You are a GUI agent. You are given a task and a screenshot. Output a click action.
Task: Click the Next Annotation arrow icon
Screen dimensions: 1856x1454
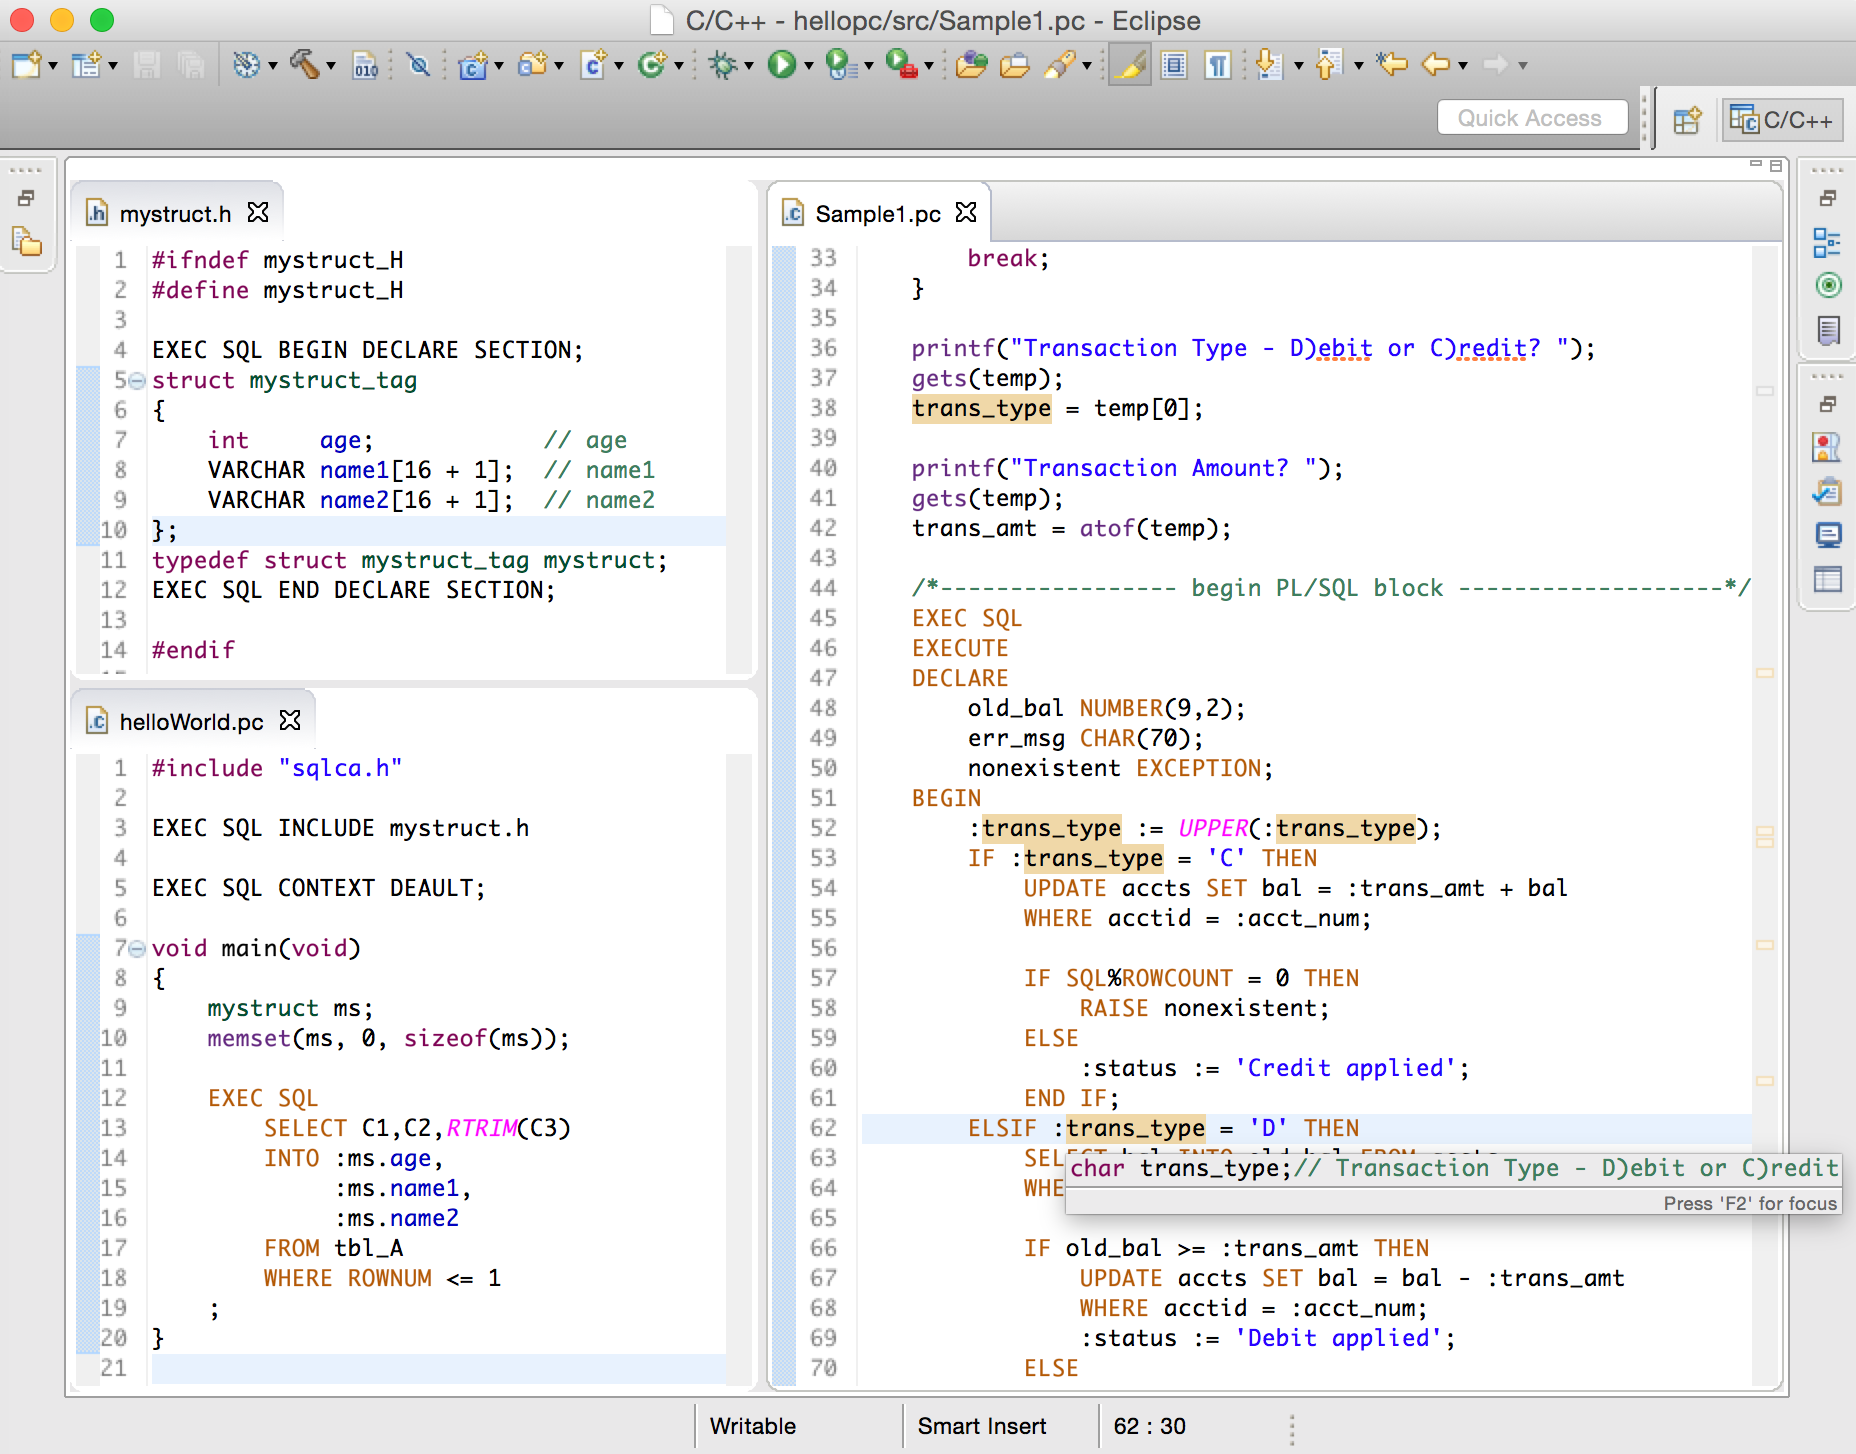click(1269, 65)
